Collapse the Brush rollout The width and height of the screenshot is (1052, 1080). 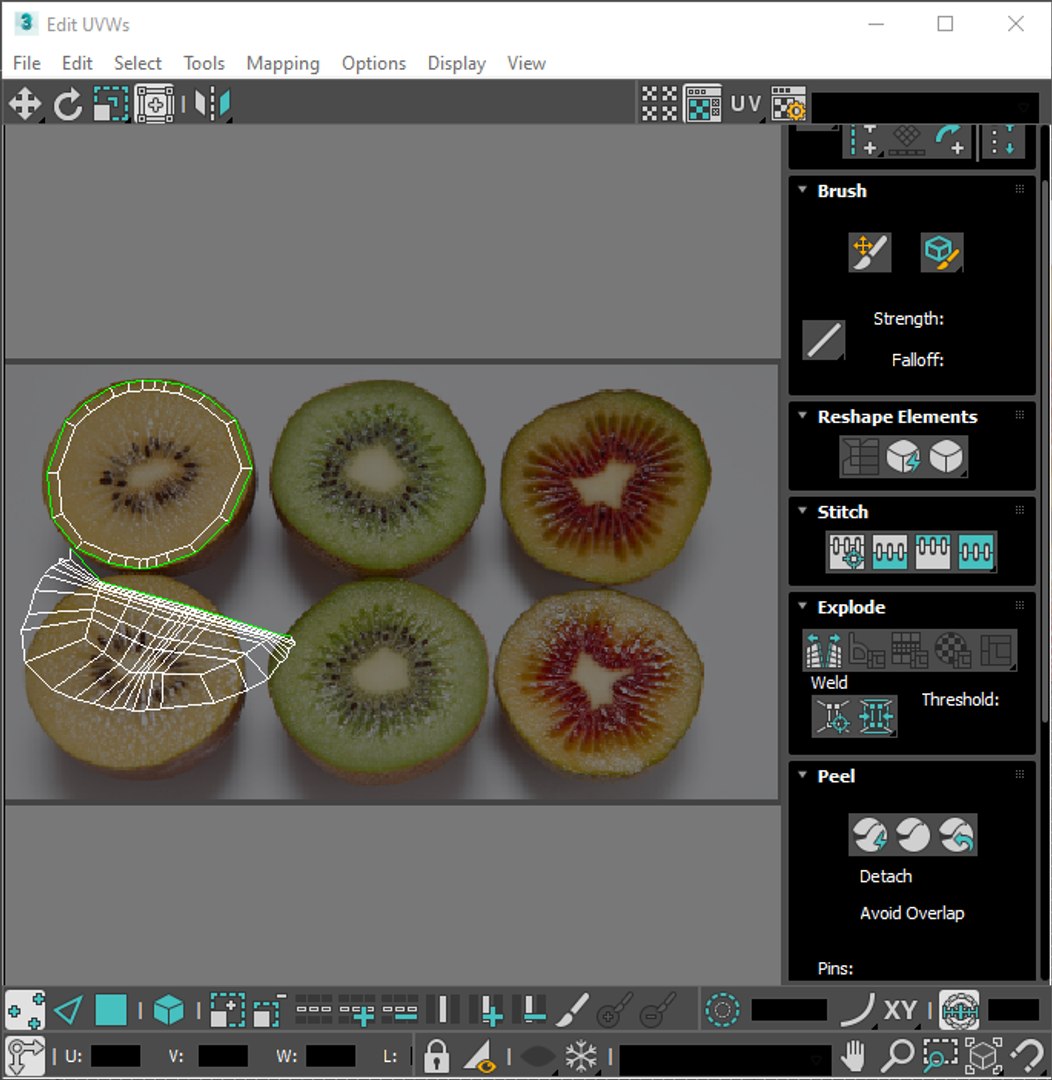pyautogui.click(x=802, y=189)
